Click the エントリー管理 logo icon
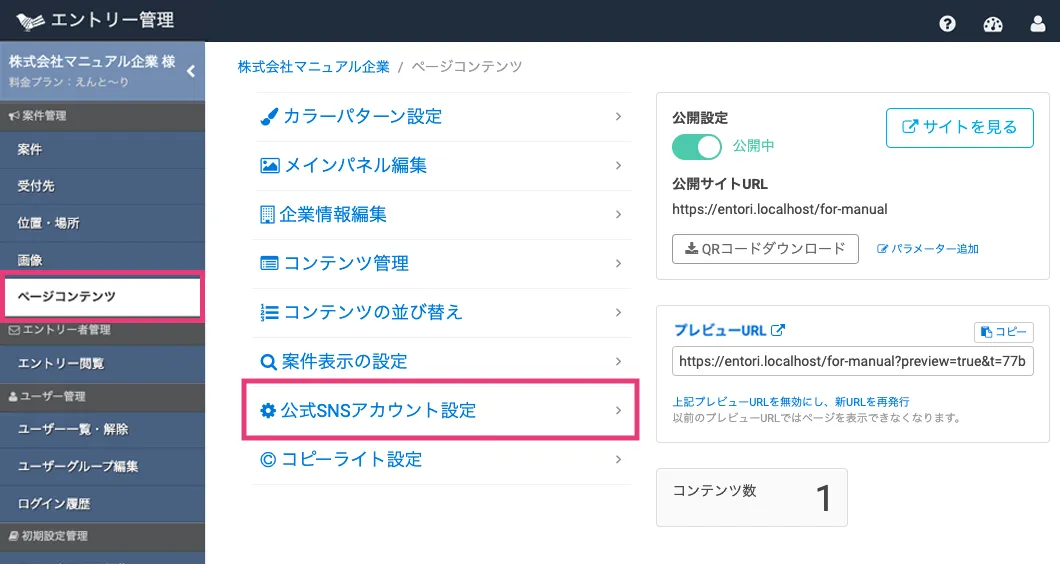1060x564 pixels. coord(30,21)
